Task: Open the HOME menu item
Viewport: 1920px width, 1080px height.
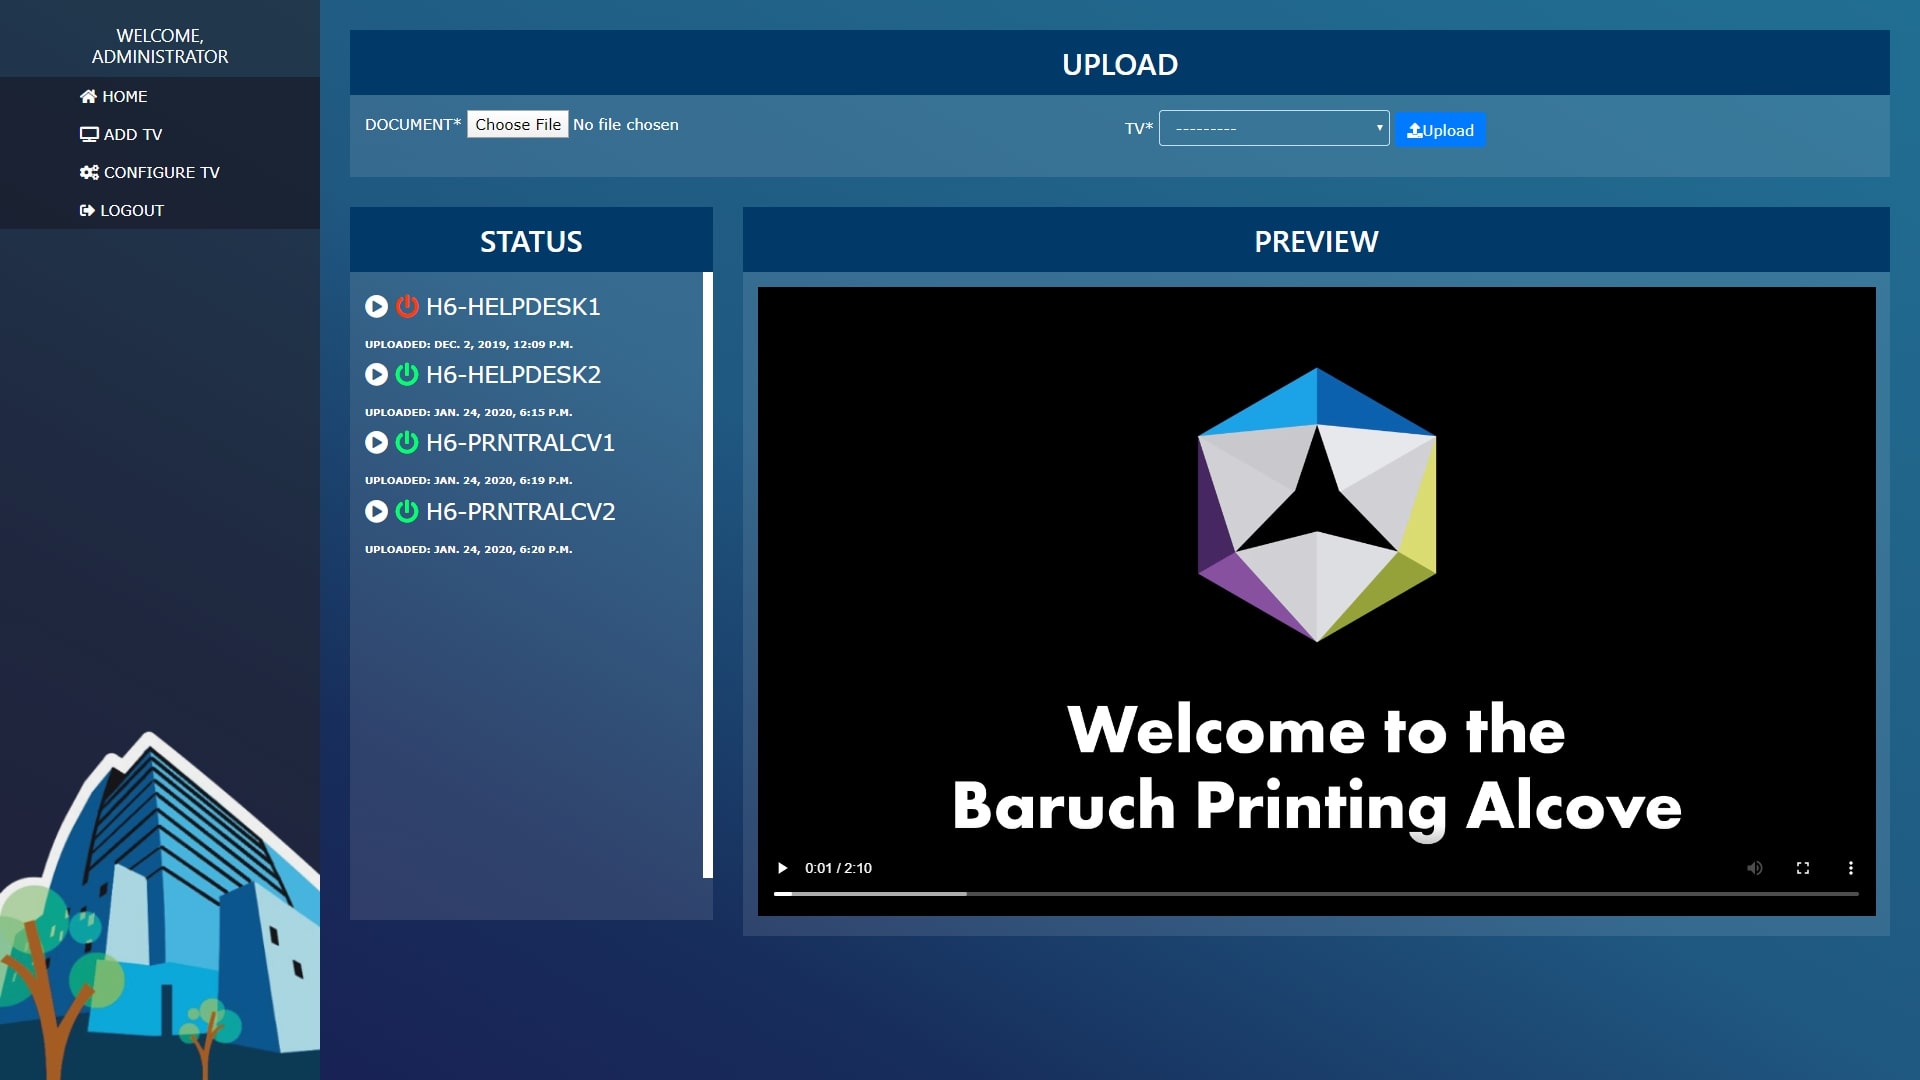Action: click(x=114, y=96)
